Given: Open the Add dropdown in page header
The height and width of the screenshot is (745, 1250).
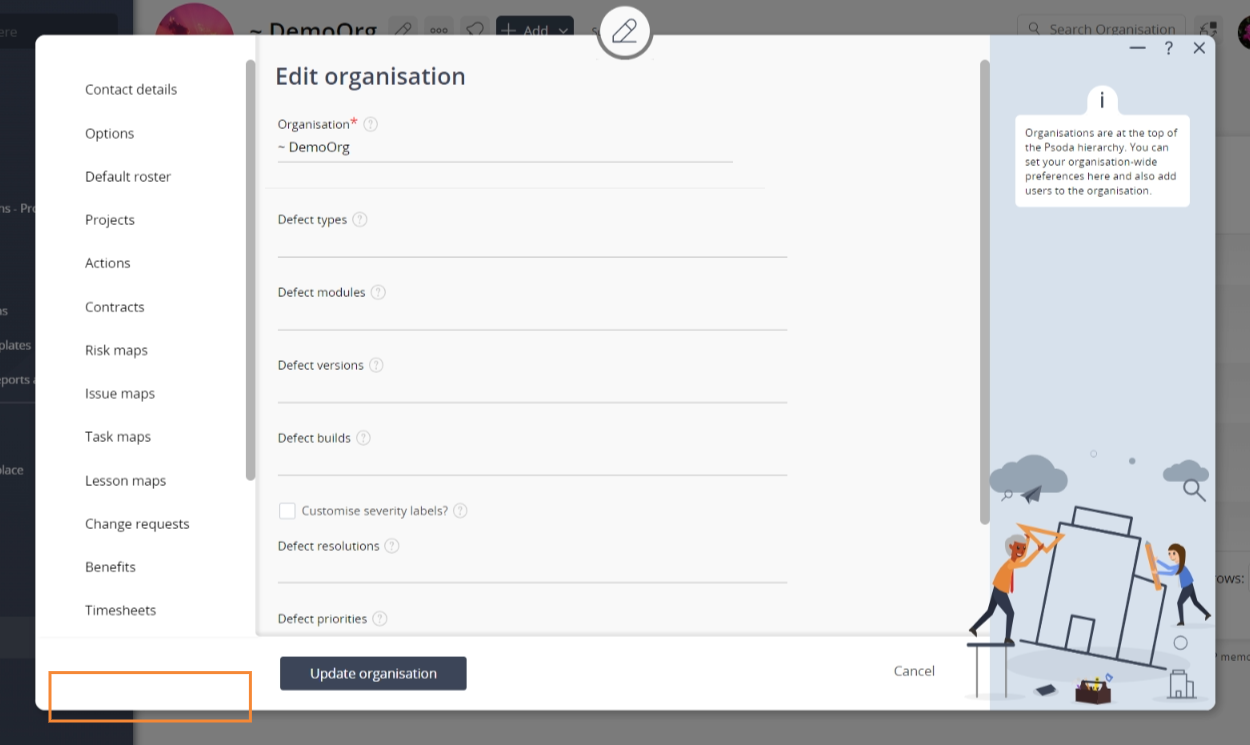Looking at the screenshot, I should (535, 30).
